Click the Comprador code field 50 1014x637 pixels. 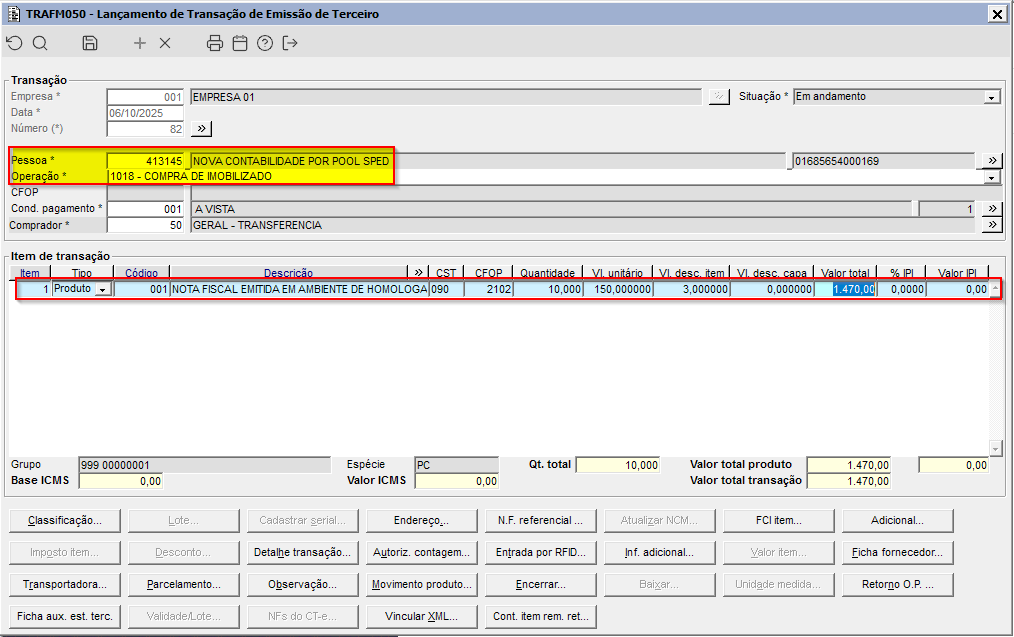pos(146,225)
